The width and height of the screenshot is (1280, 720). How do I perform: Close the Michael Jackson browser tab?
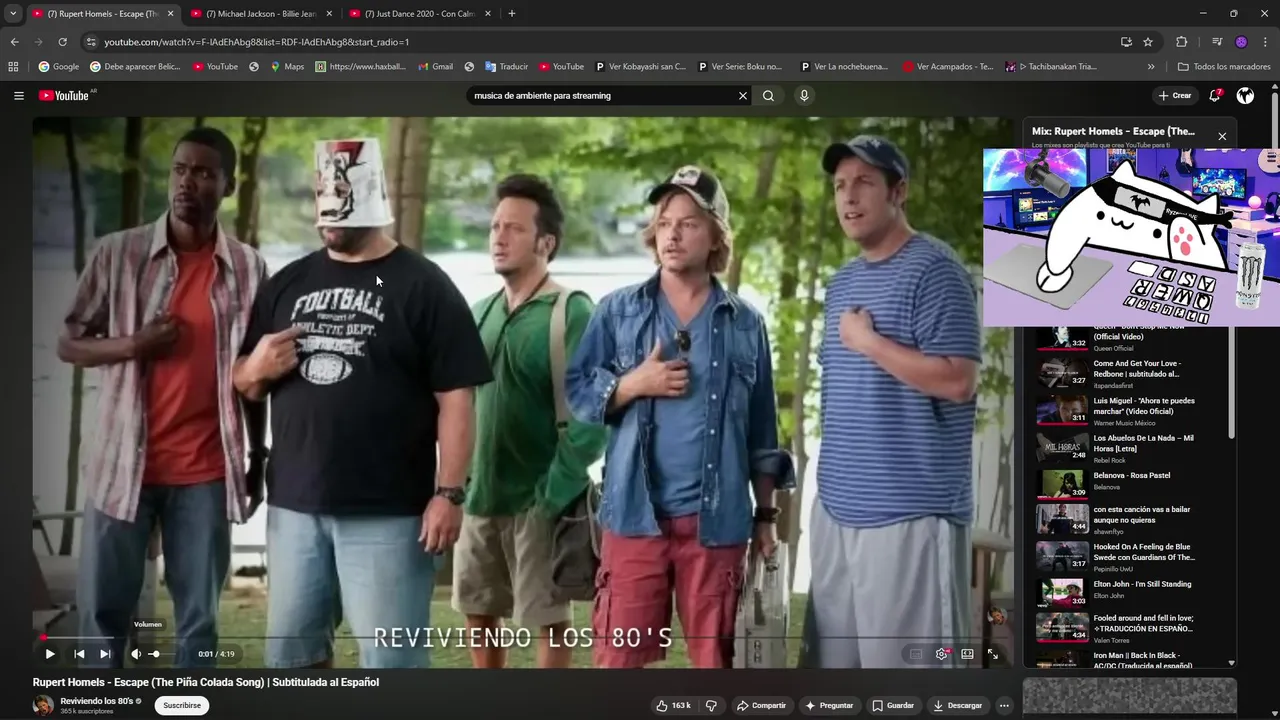[x=329, y=14]
